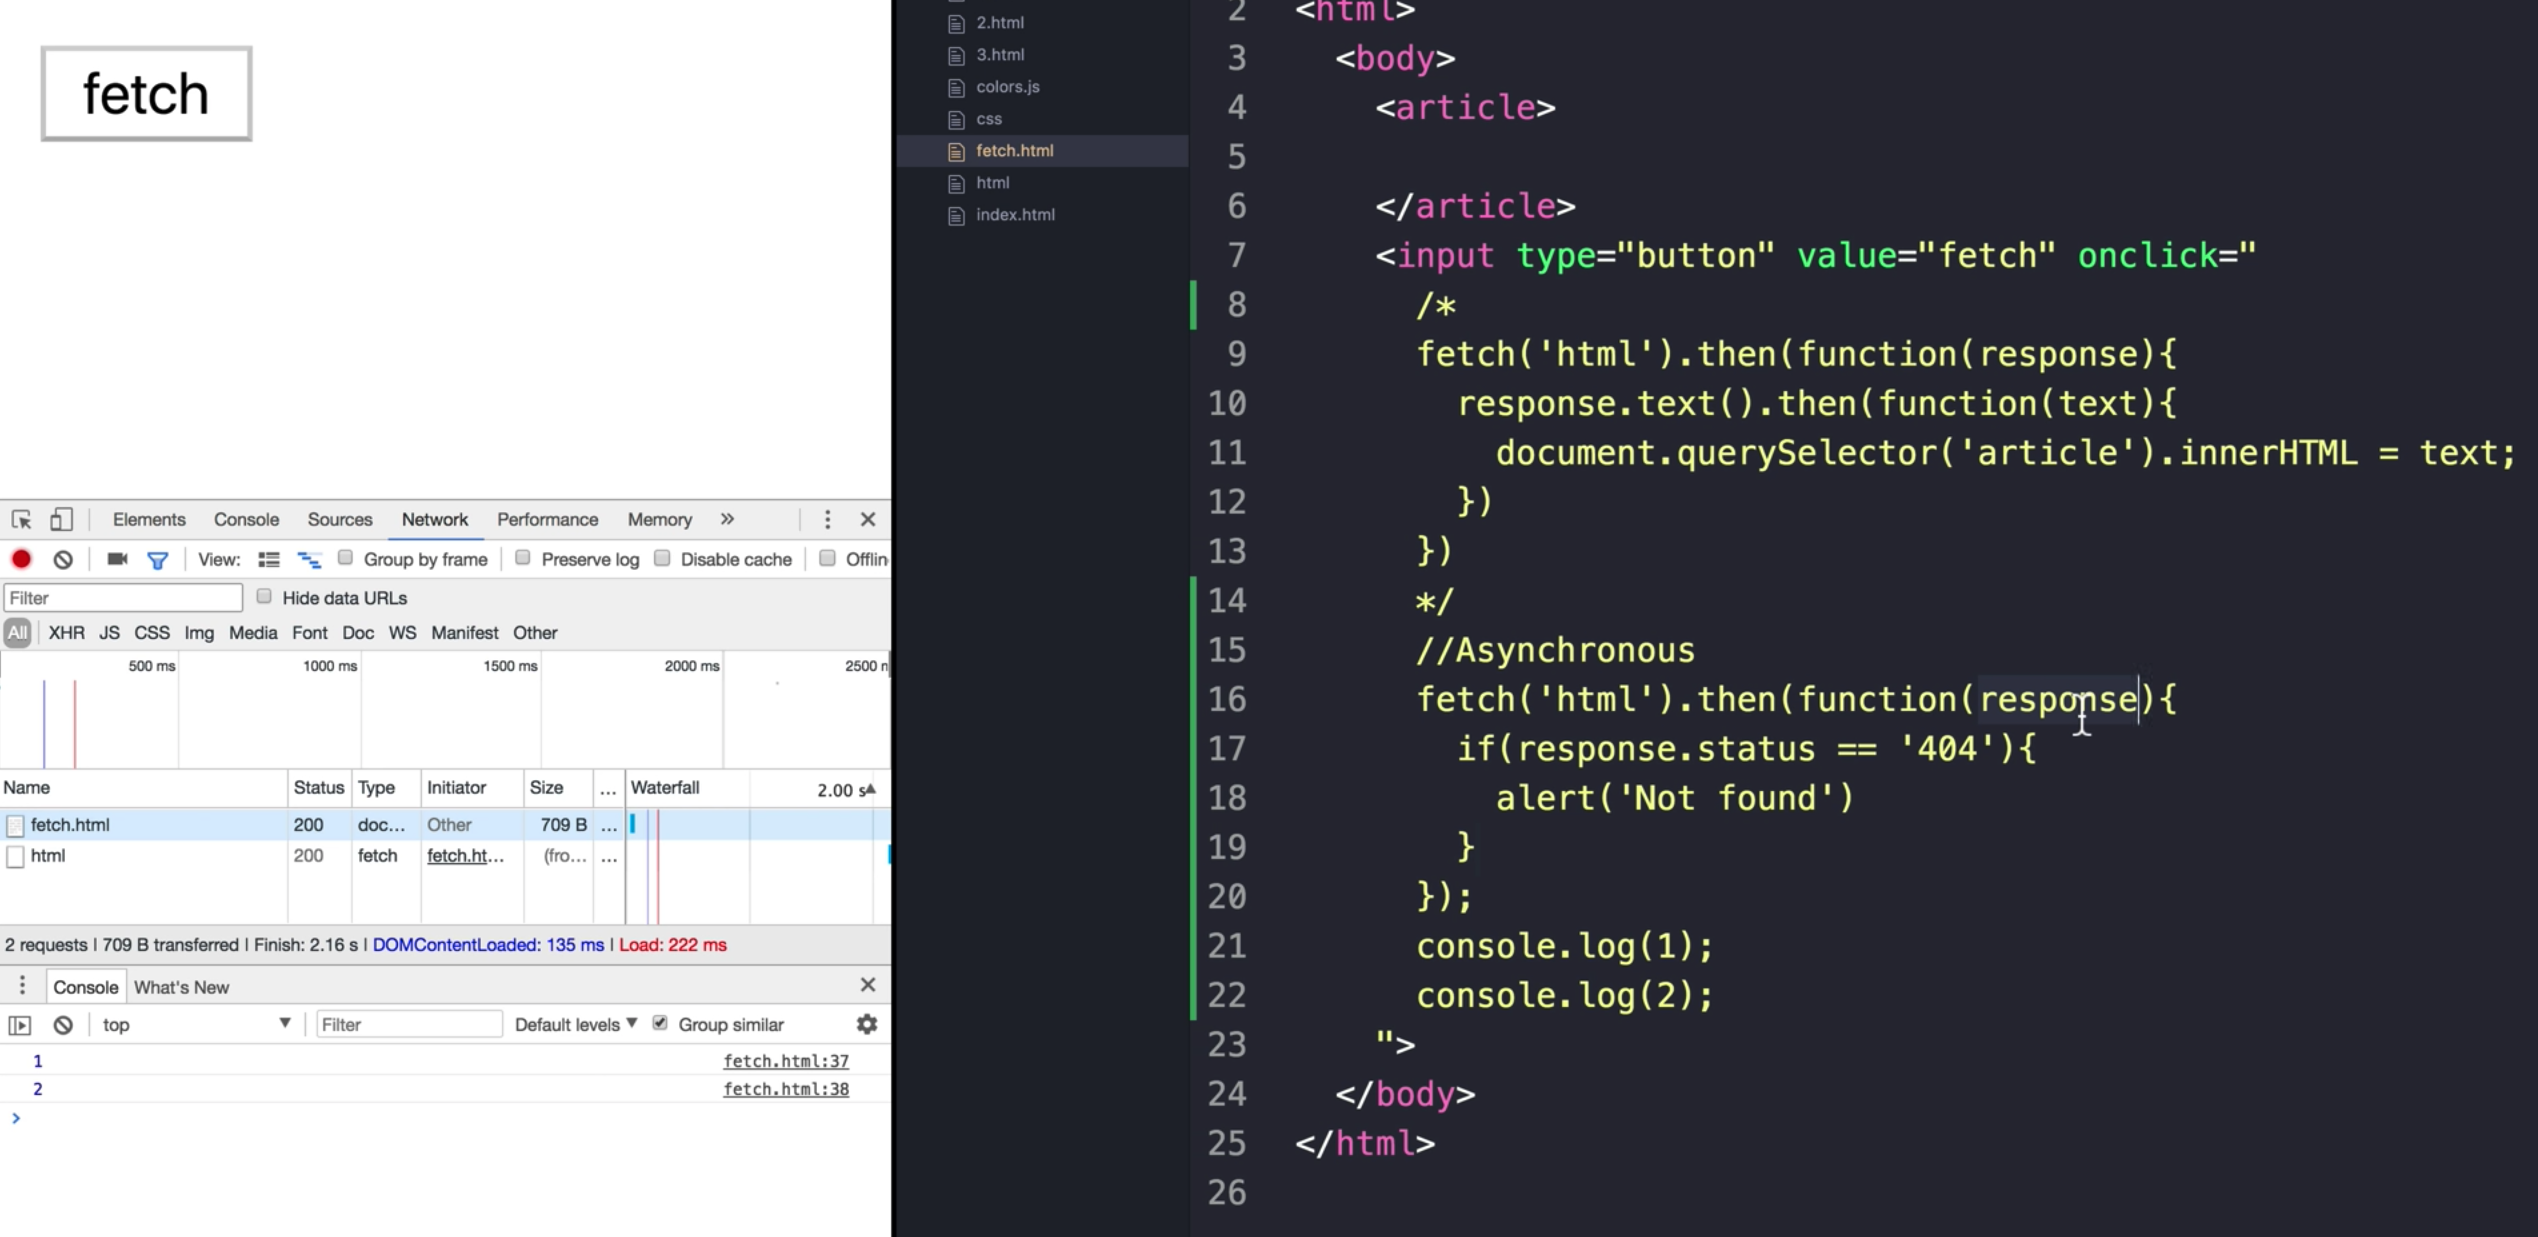Toggle Hide data URLs checkbox
The height and width of the screenshot is (1237, 2538).
(264, 597)
